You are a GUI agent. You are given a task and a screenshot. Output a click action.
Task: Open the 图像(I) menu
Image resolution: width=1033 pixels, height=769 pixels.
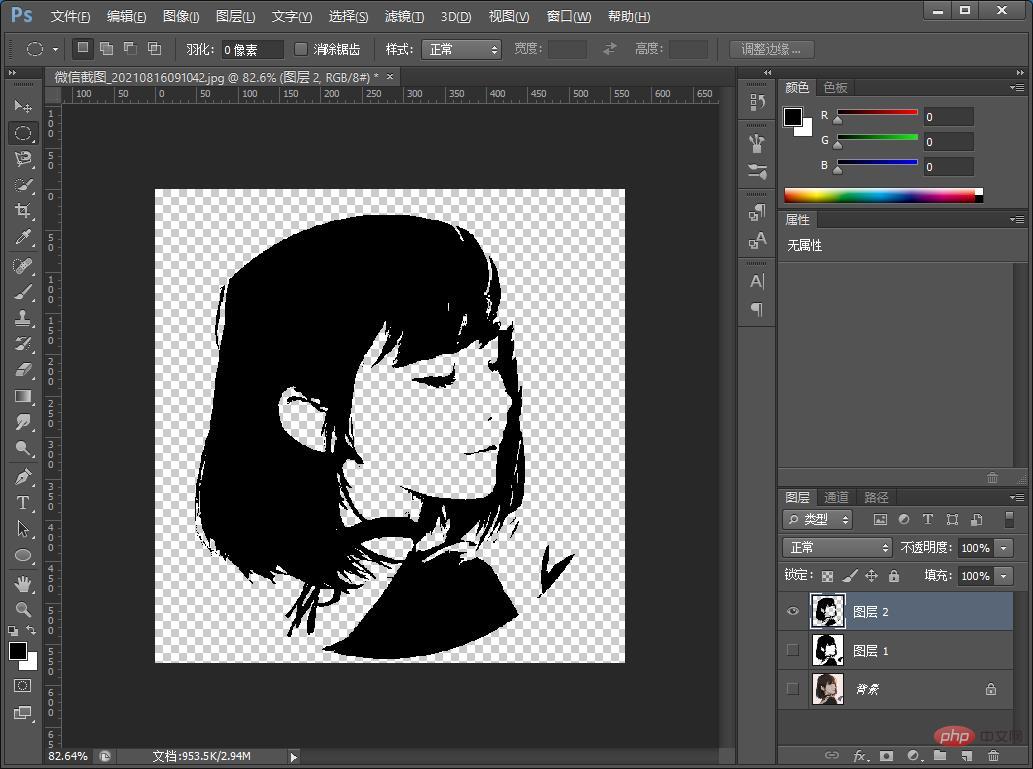[x=181, y=16]
